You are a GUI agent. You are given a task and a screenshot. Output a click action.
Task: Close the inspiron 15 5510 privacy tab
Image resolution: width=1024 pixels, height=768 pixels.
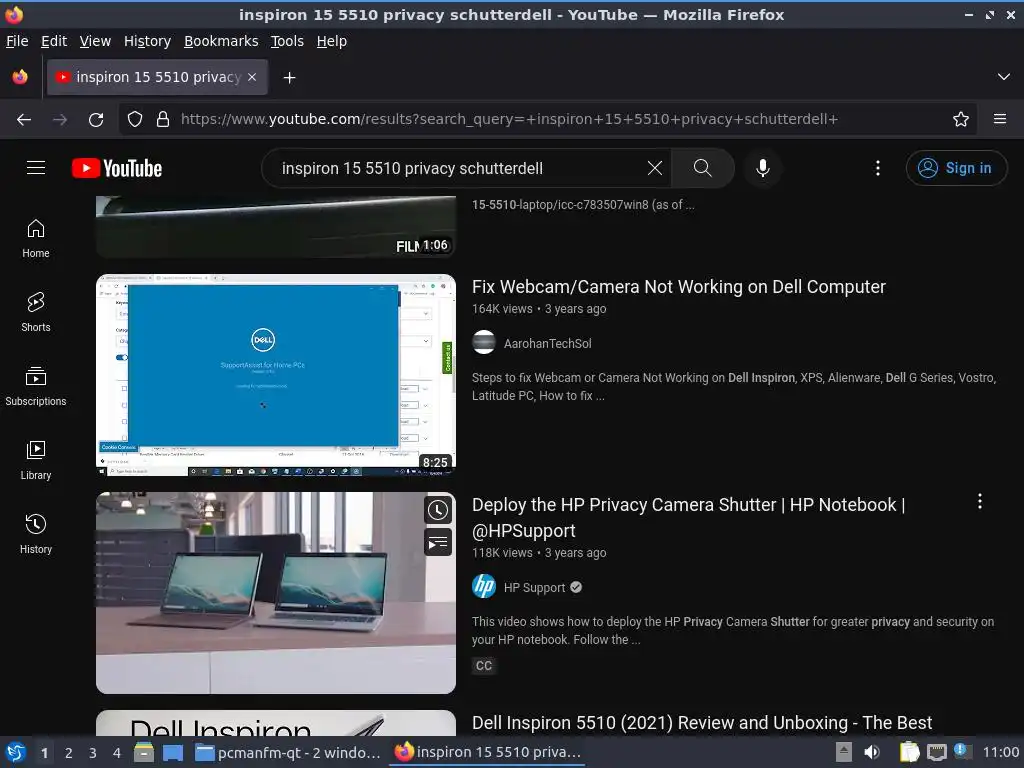point(252,77)
